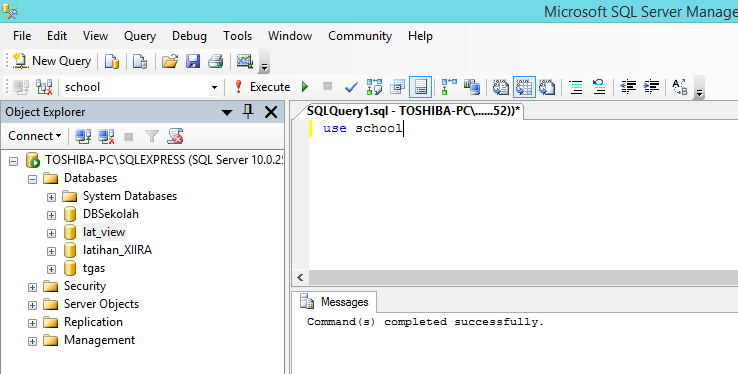Display Estimated Execution Plan icon
This screenshot has height=374, width=738.
375,87
